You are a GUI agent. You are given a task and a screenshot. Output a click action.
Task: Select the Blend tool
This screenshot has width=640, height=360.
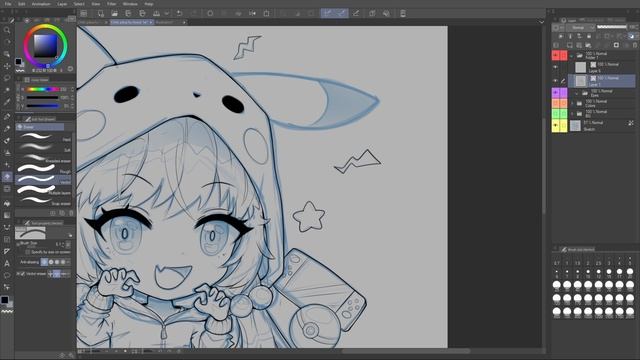(7, 189)
